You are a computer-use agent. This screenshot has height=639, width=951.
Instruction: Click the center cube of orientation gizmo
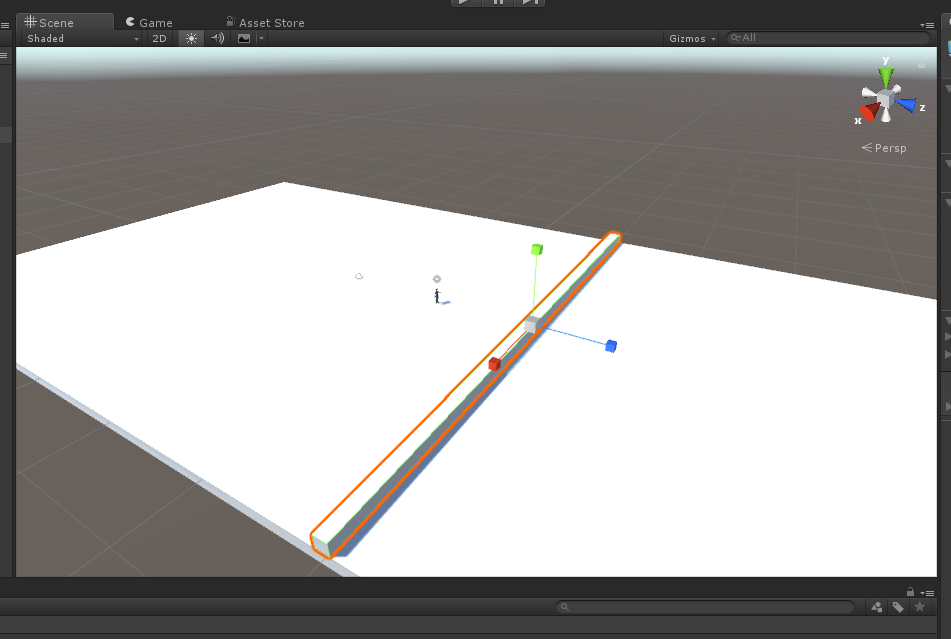[886, 98]
